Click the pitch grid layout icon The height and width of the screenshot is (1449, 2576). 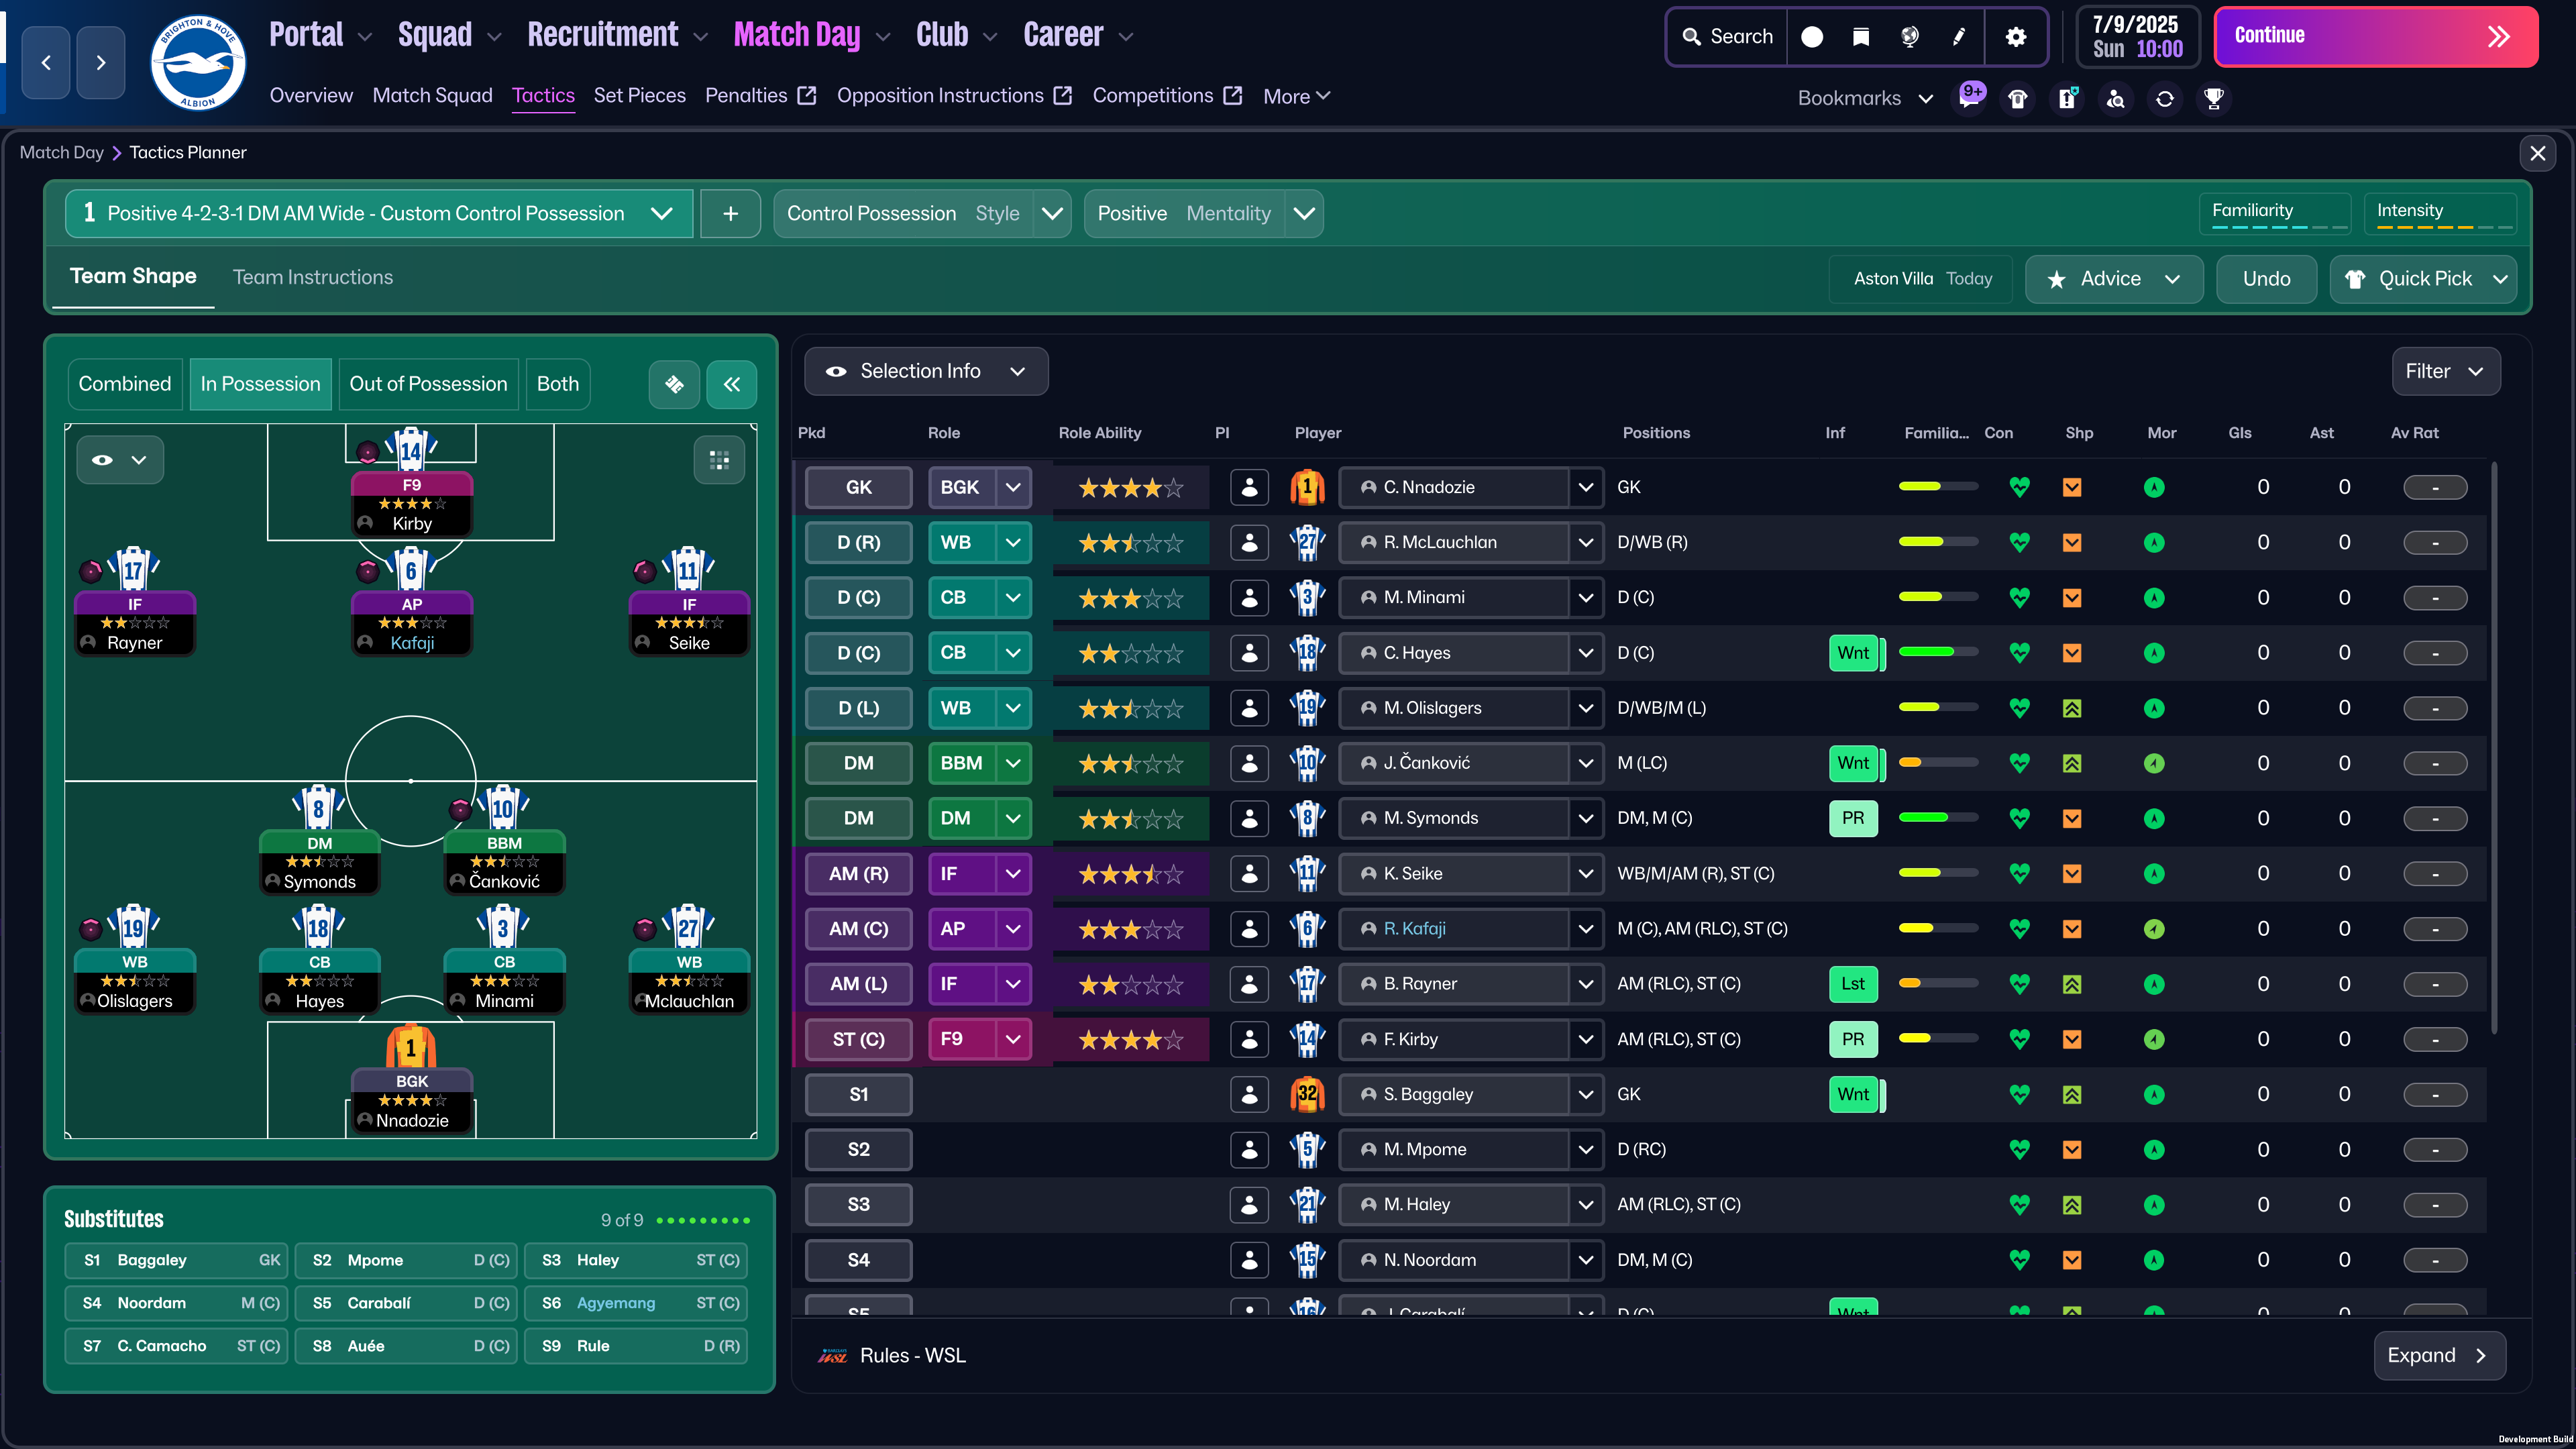pyautogui.click(x=719, y=460)
